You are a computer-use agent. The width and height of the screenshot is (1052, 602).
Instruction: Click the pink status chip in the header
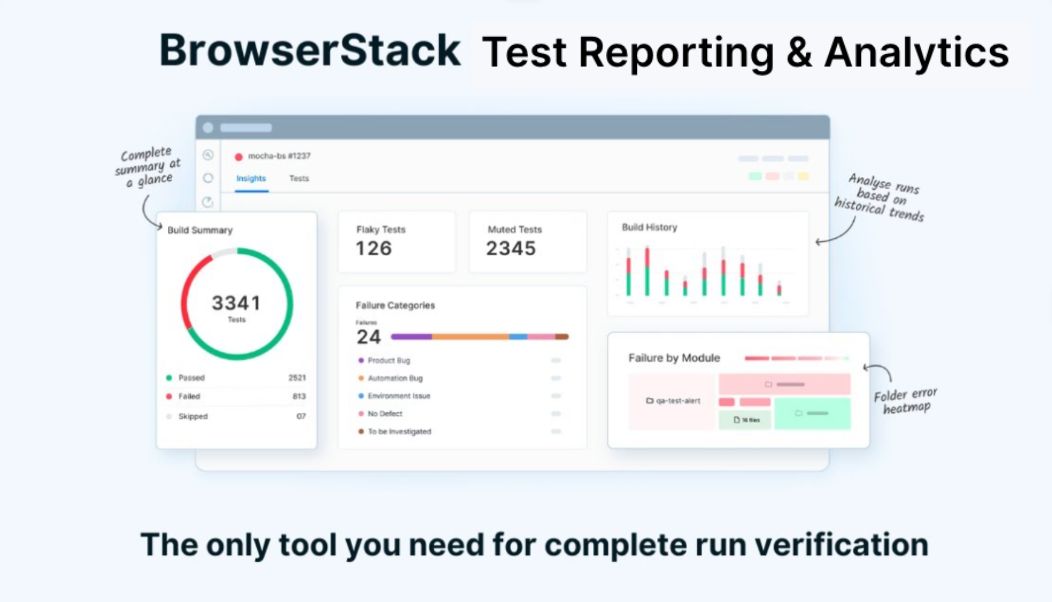[772, 177]
